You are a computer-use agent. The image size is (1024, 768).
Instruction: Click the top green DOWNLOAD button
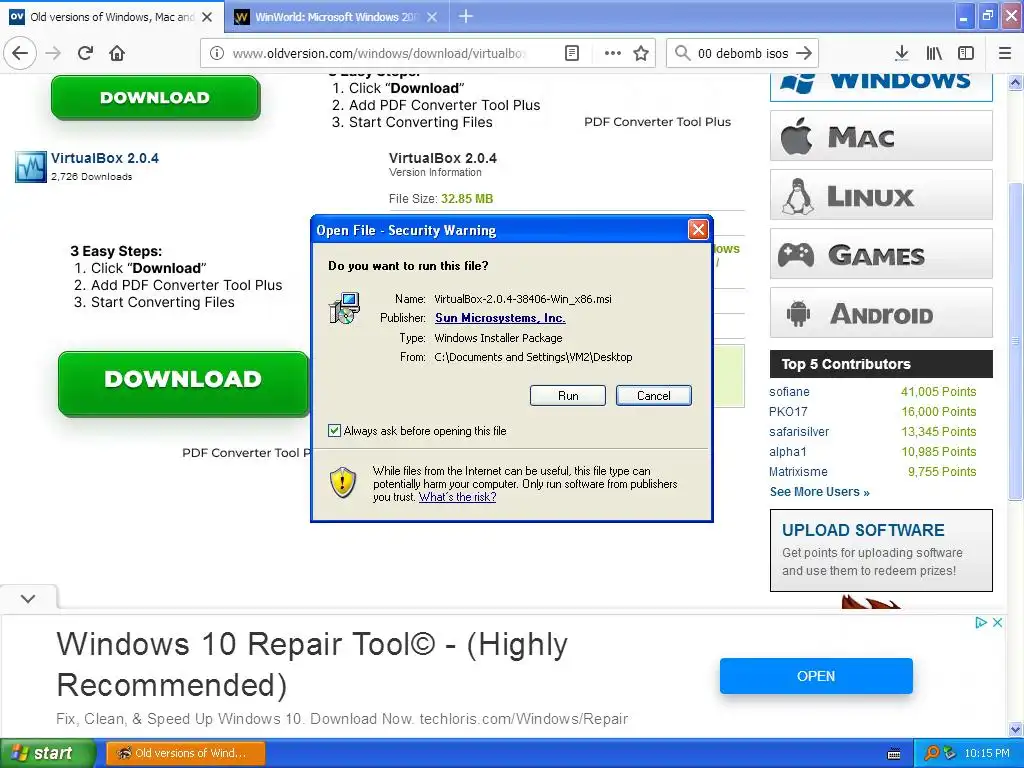pyautogui.click(x=155, y=97)
